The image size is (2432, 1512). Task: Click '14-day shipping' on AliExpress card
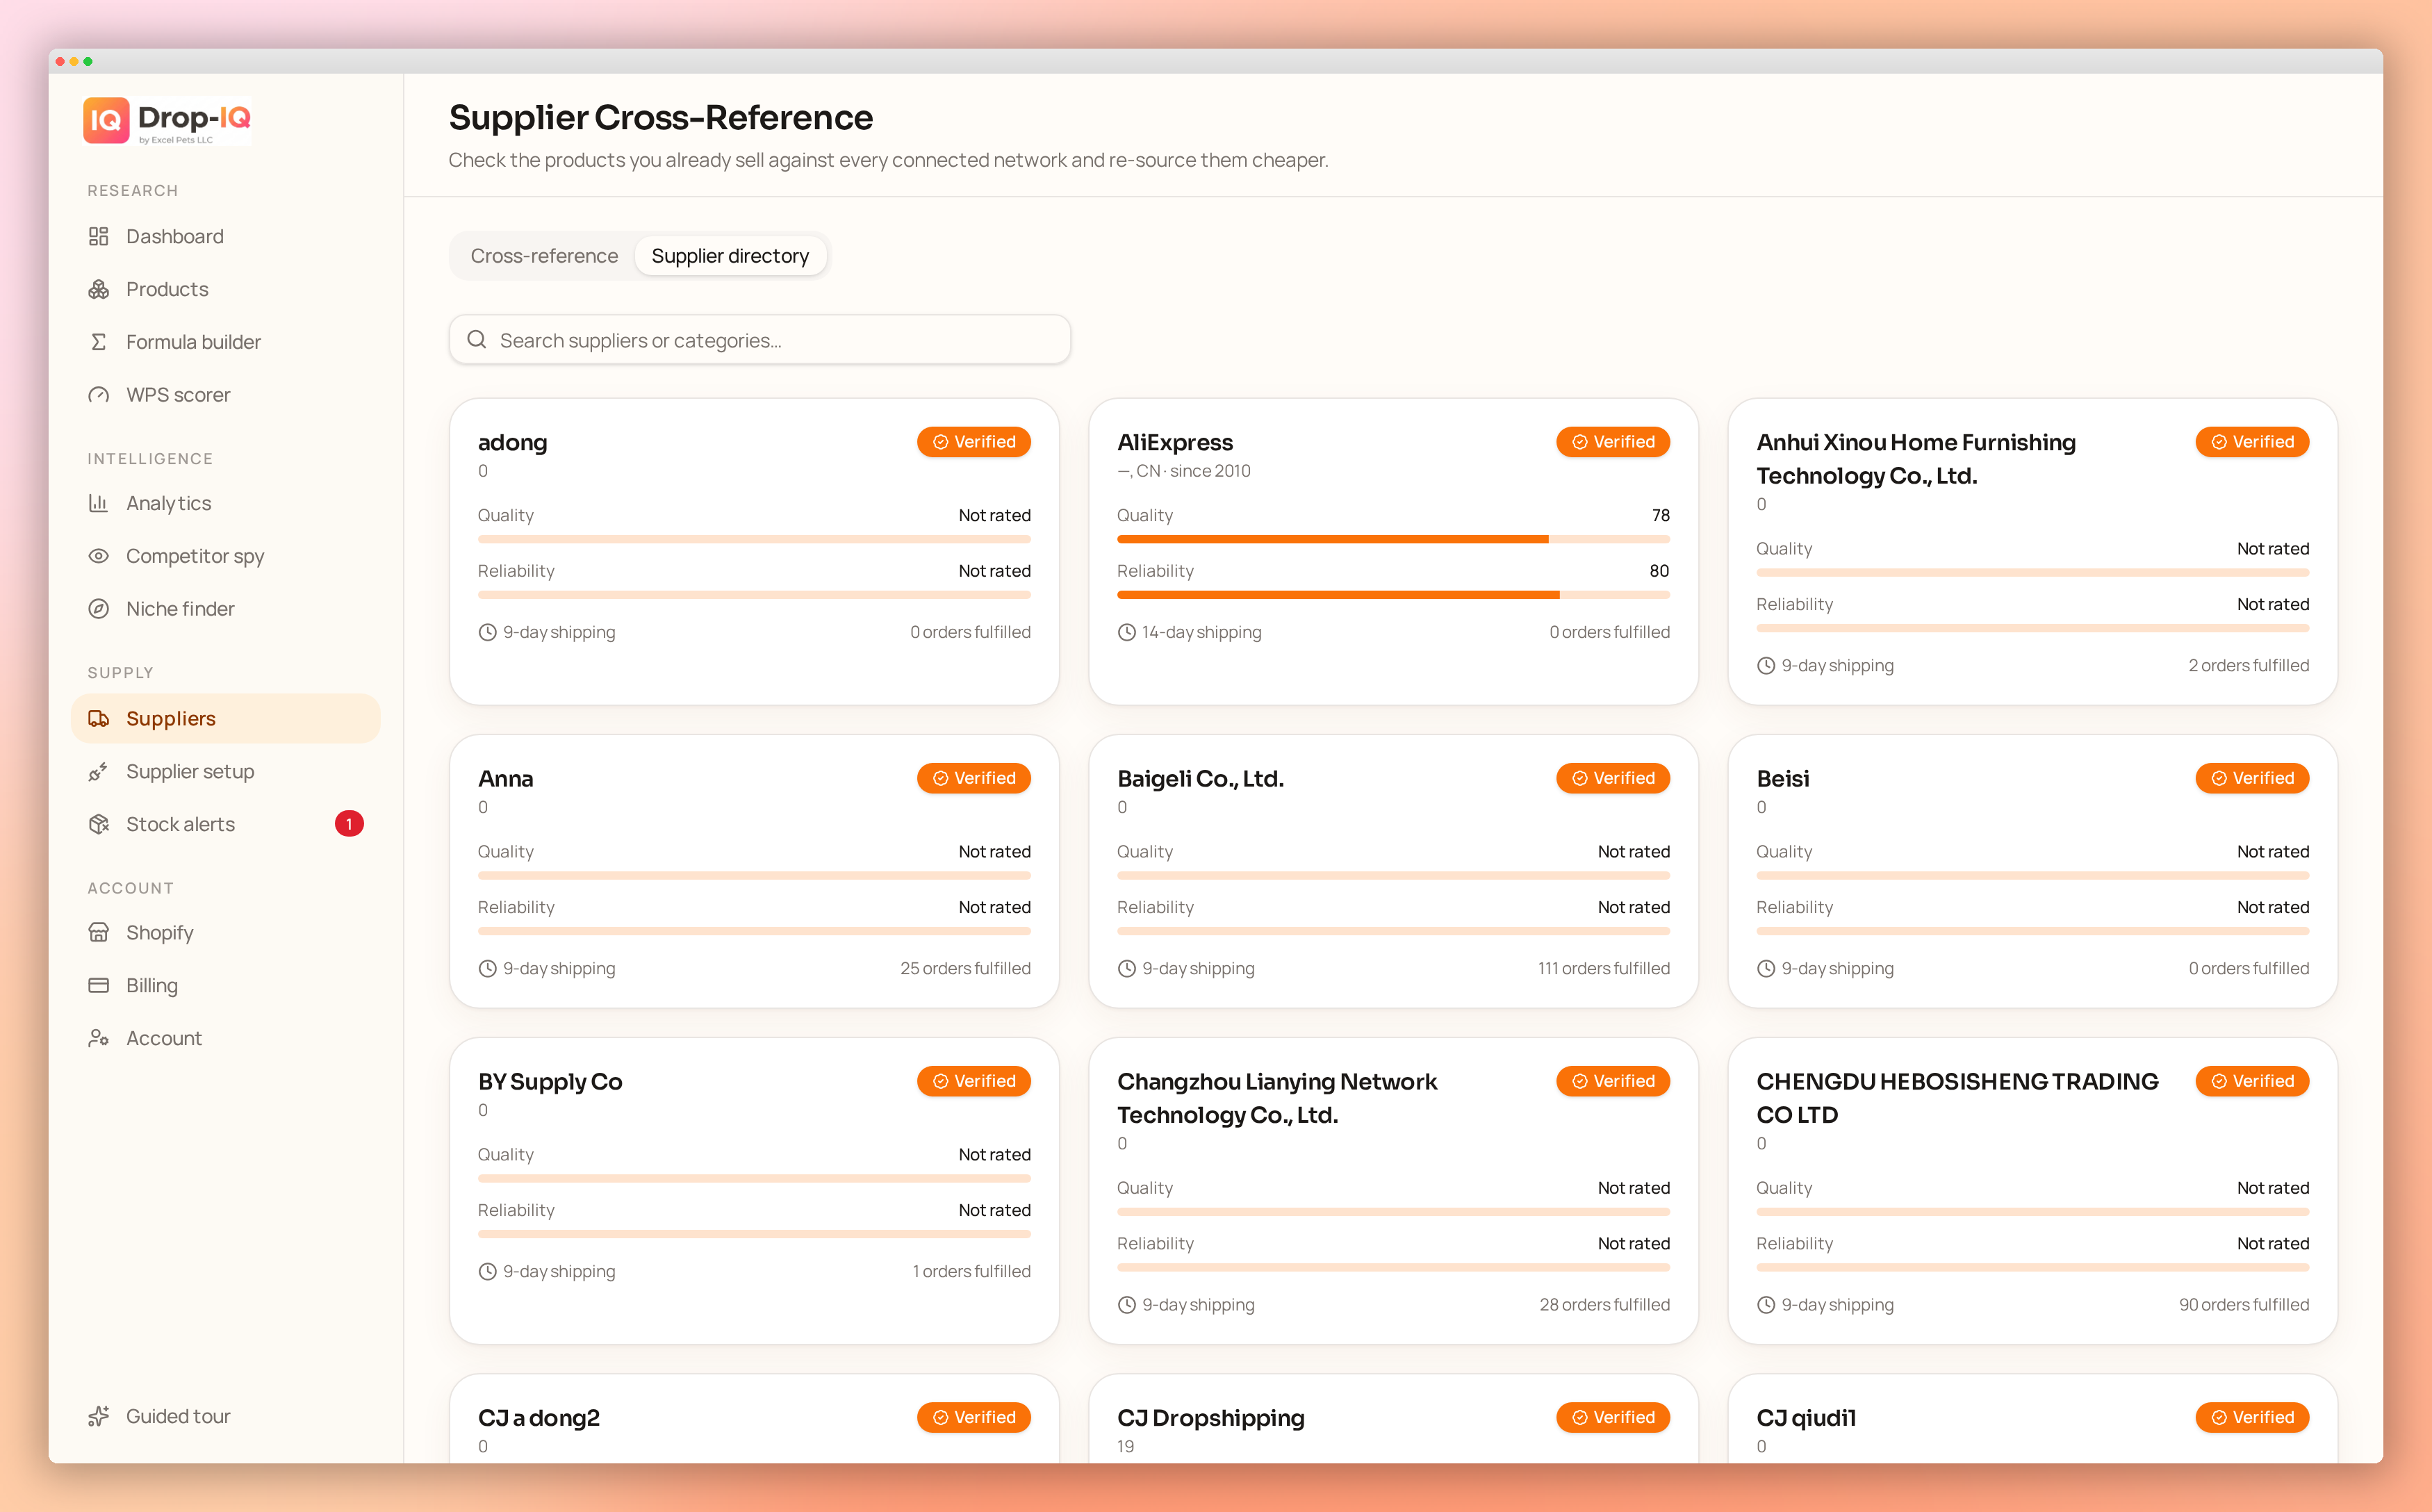[x=1202, y=632]
